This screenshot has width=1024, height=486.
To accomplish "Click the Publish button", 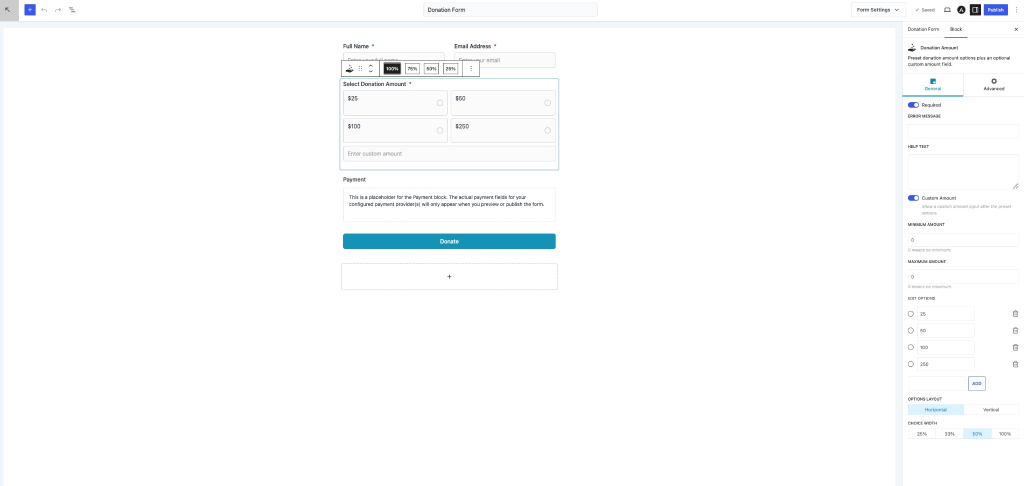I will (996, 10).
